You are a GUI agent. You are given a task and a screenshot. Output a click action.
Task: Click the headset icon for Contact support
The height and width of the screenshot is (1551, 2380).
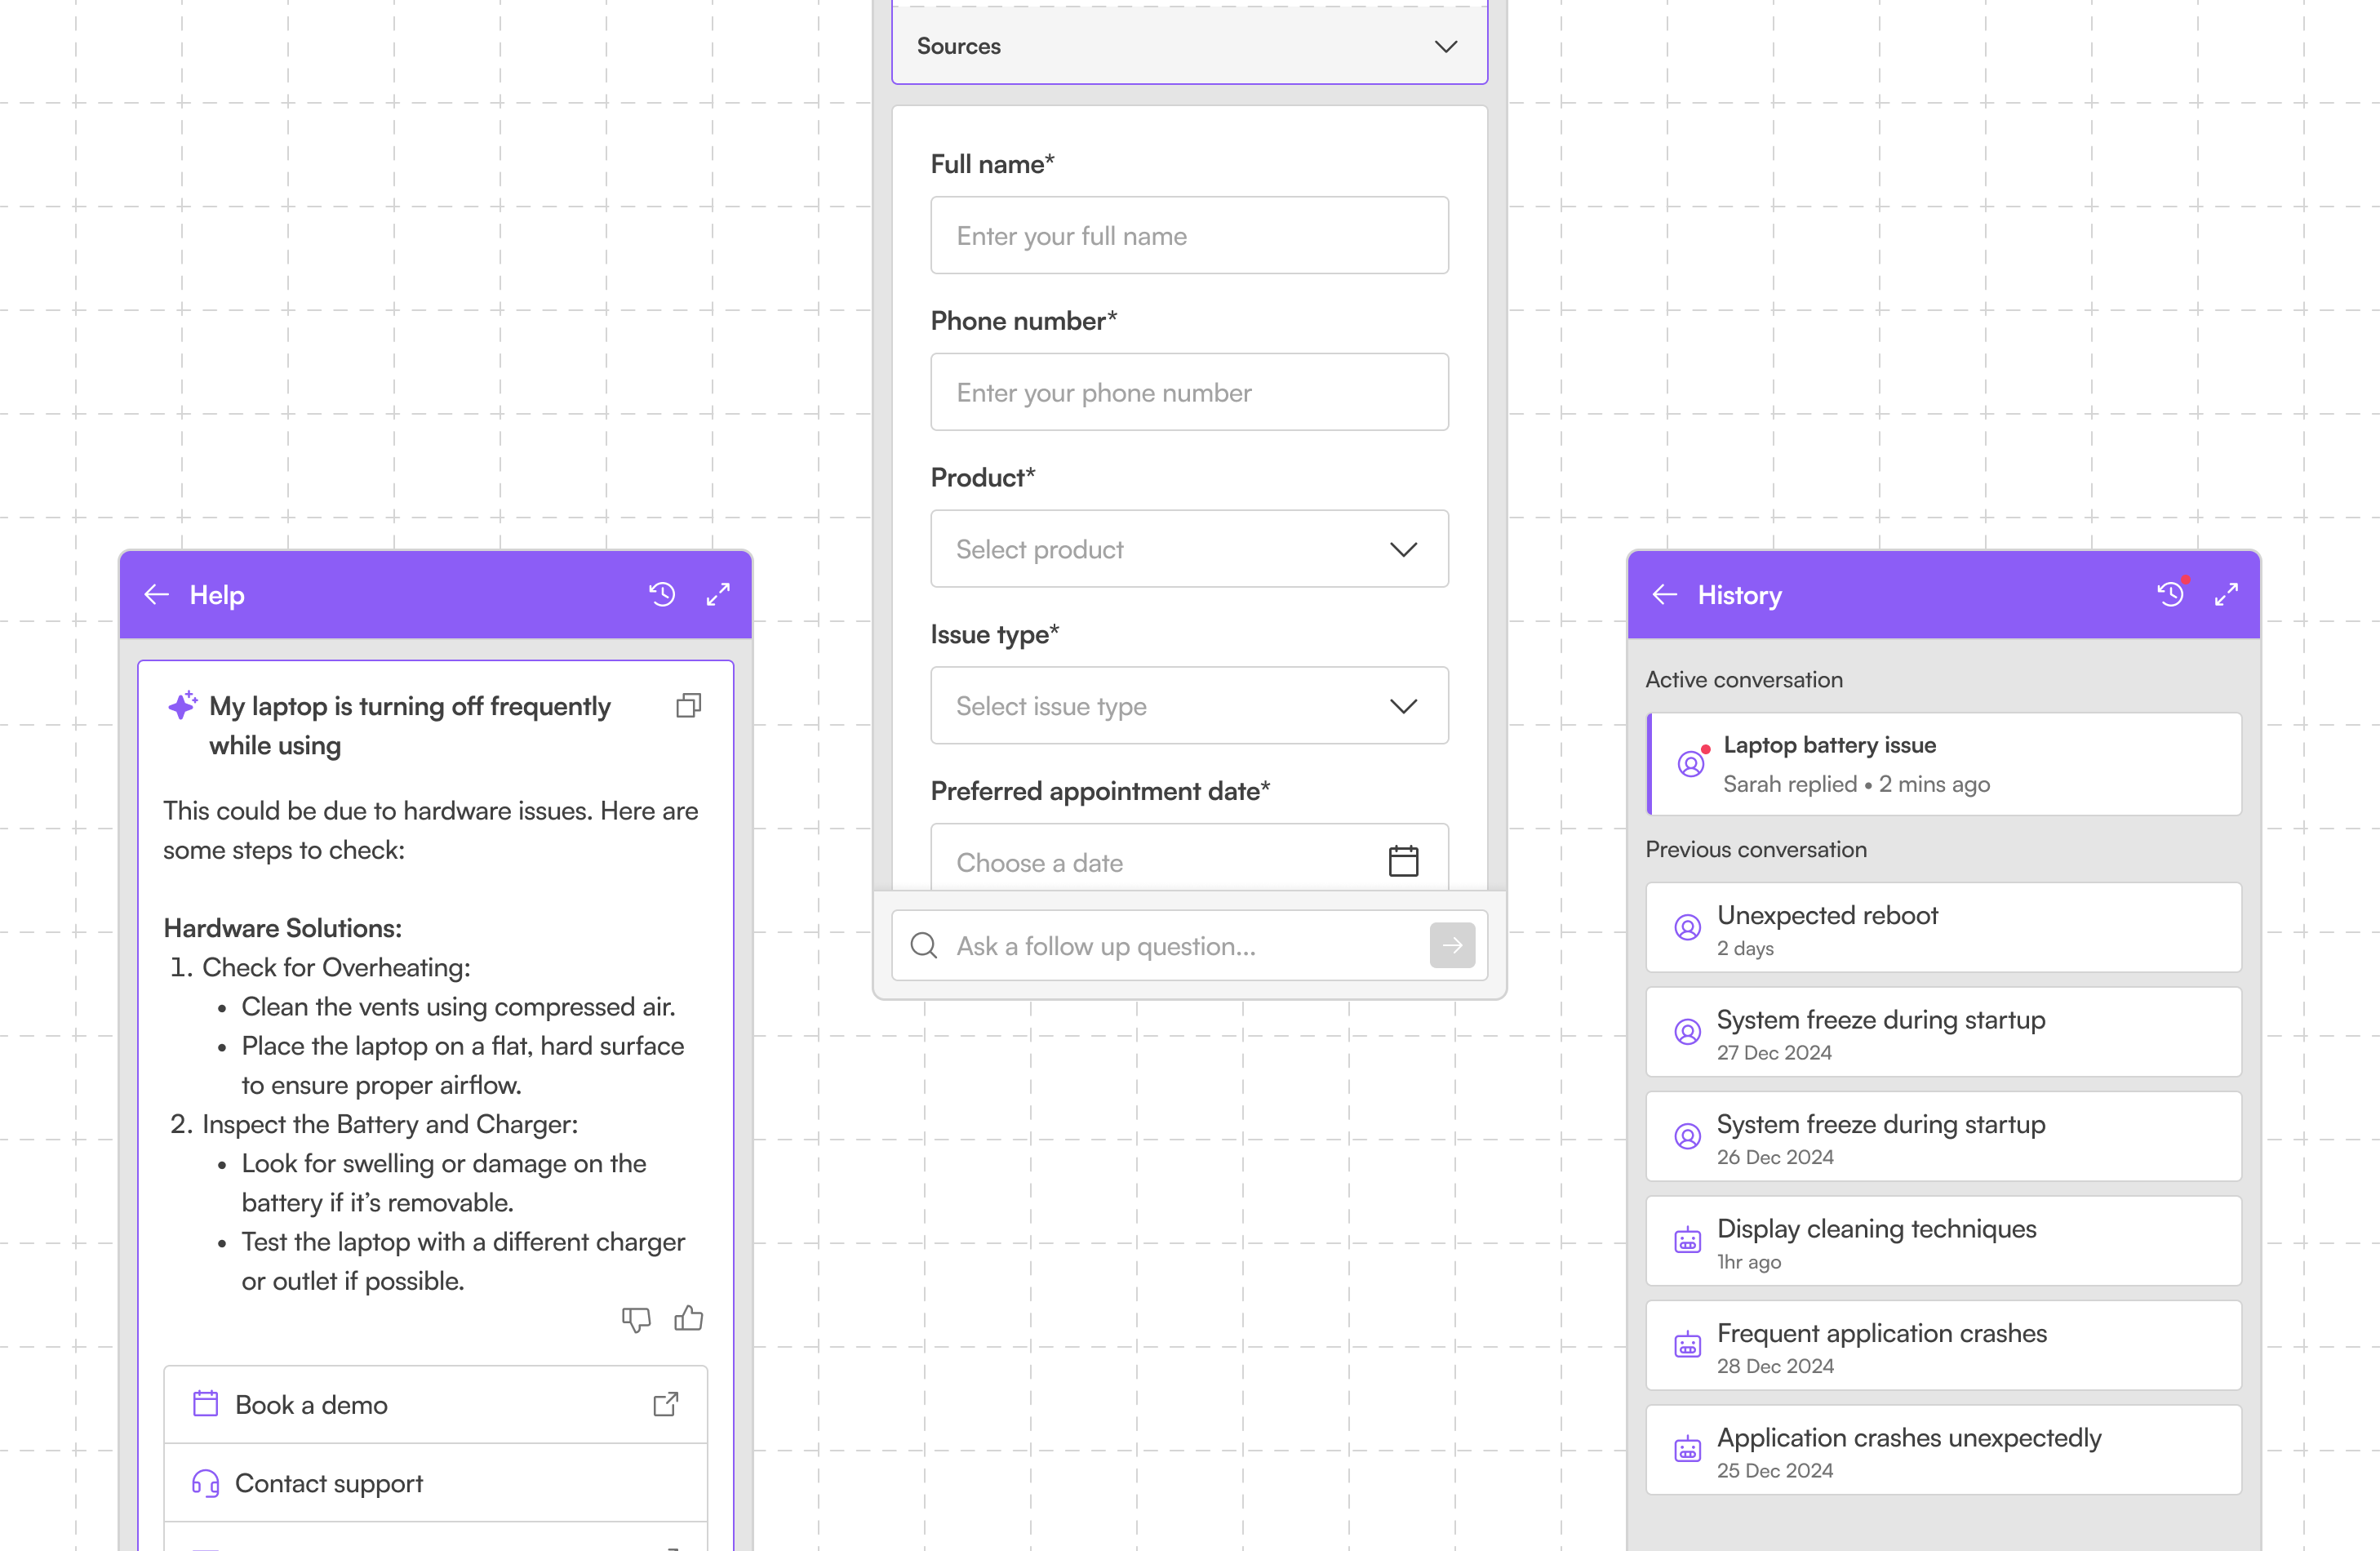[x=205, y=1483]
